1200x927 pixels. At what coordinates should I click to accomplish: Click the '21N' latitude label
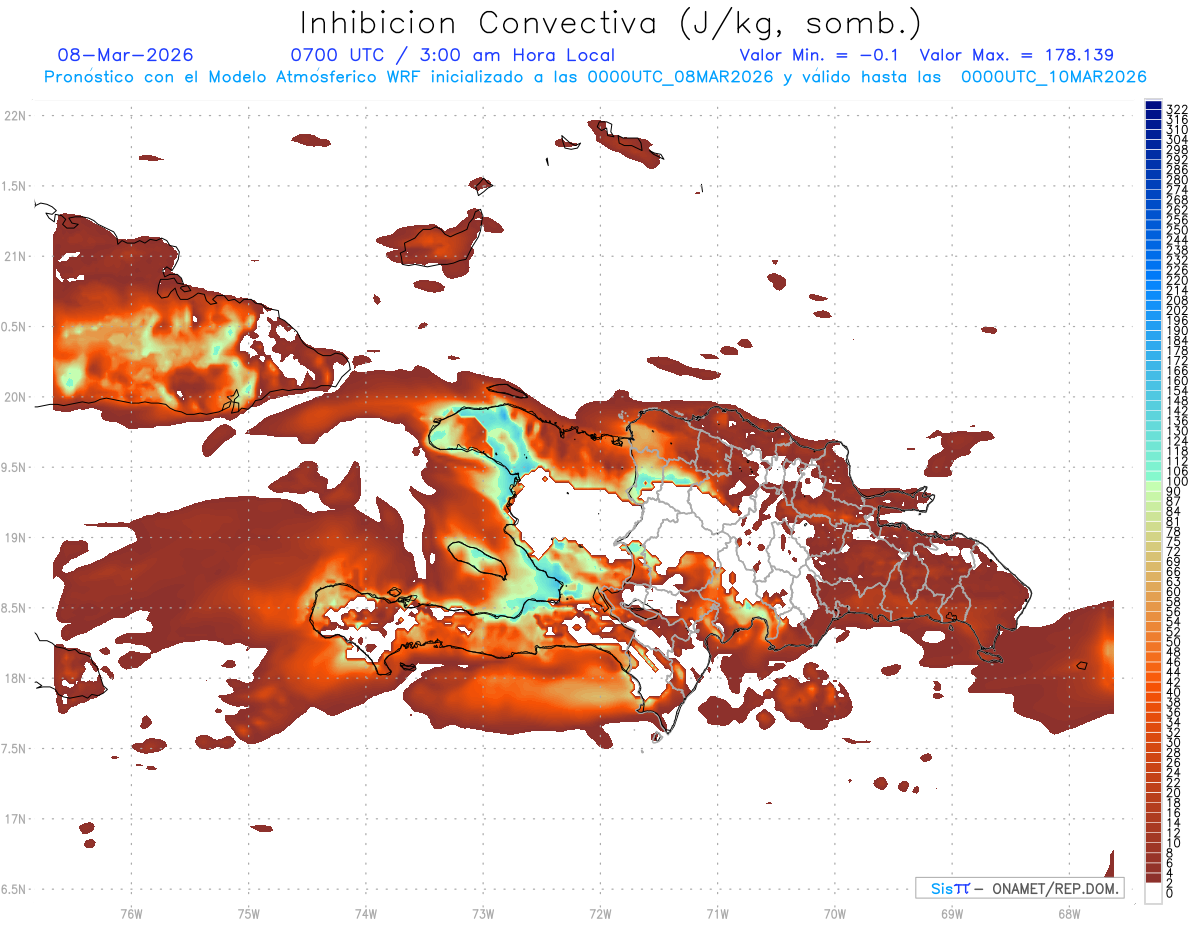pyautogui.click(x=15, y=256)
